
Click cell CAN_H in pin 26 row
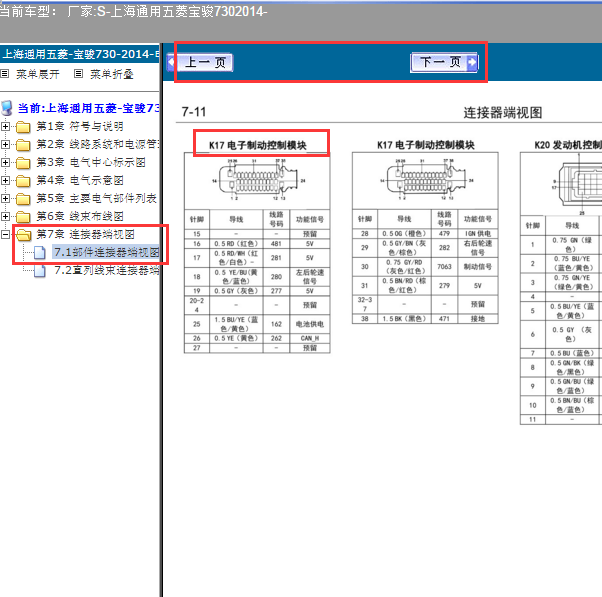[309, 338]
